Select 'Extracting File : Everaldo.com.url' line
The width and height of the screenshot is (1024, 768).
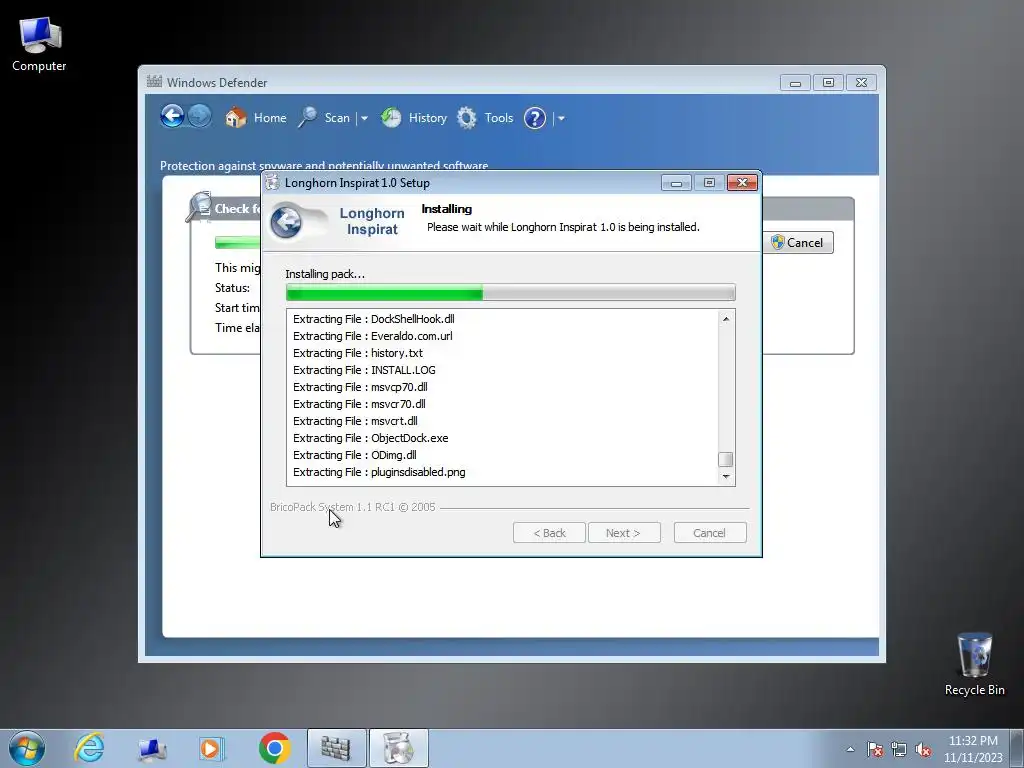click(372, 336)
